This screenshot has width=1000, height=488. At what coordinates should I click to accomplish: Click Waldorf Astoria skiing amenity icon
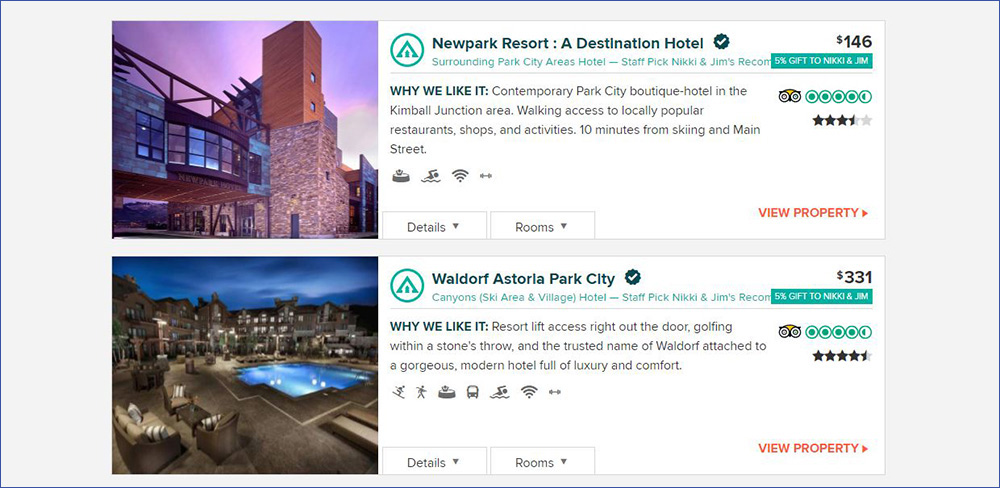(399, 392)
